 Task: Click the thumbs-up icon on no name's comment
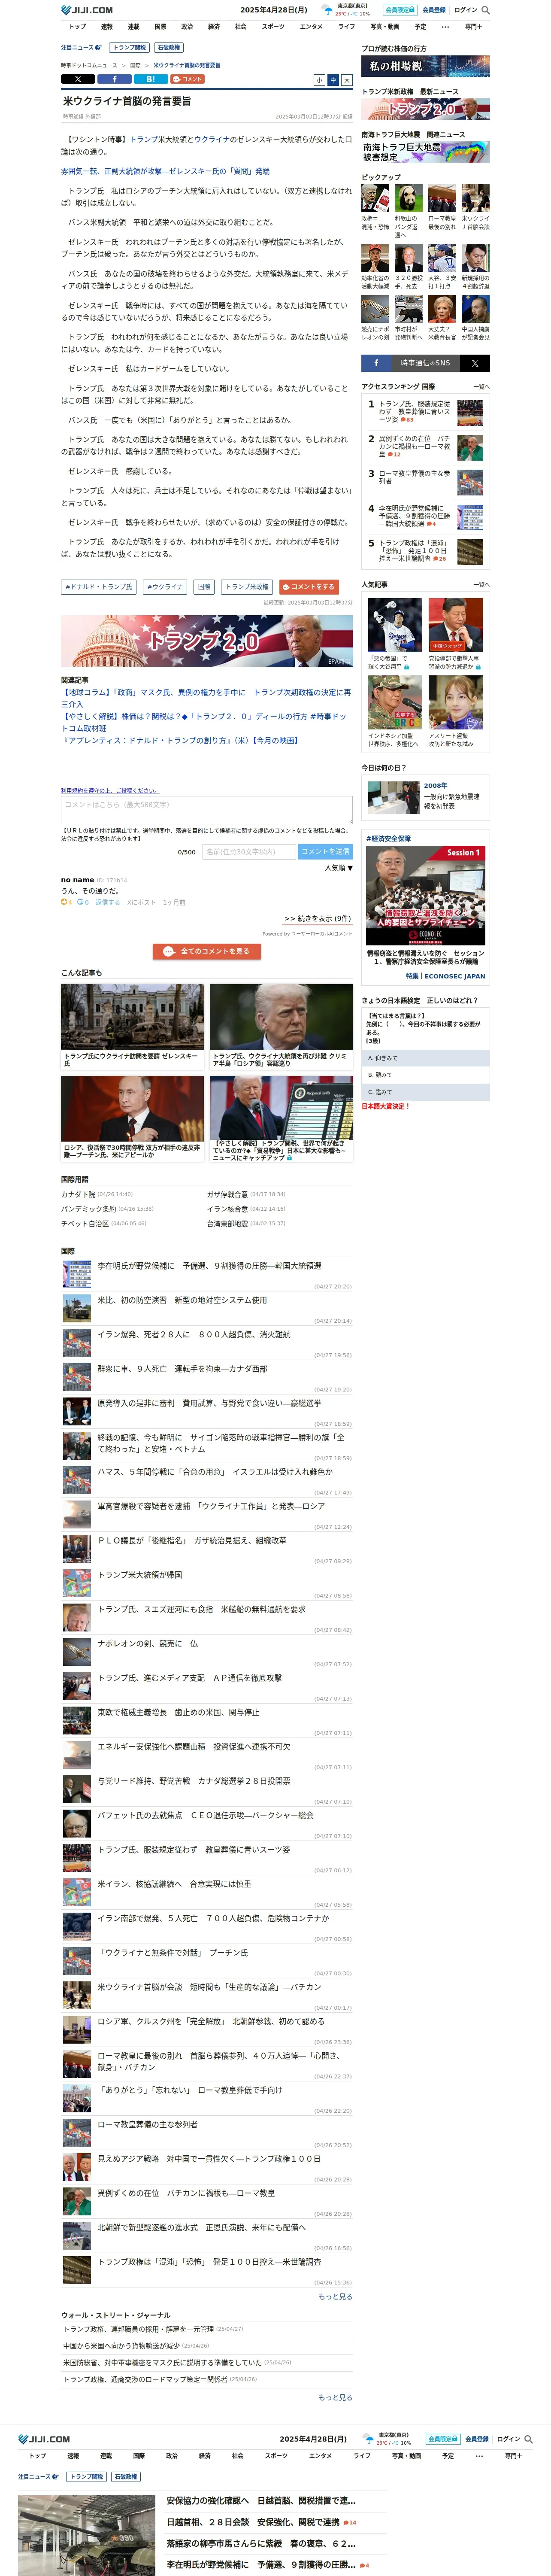(x=65, y=902)
